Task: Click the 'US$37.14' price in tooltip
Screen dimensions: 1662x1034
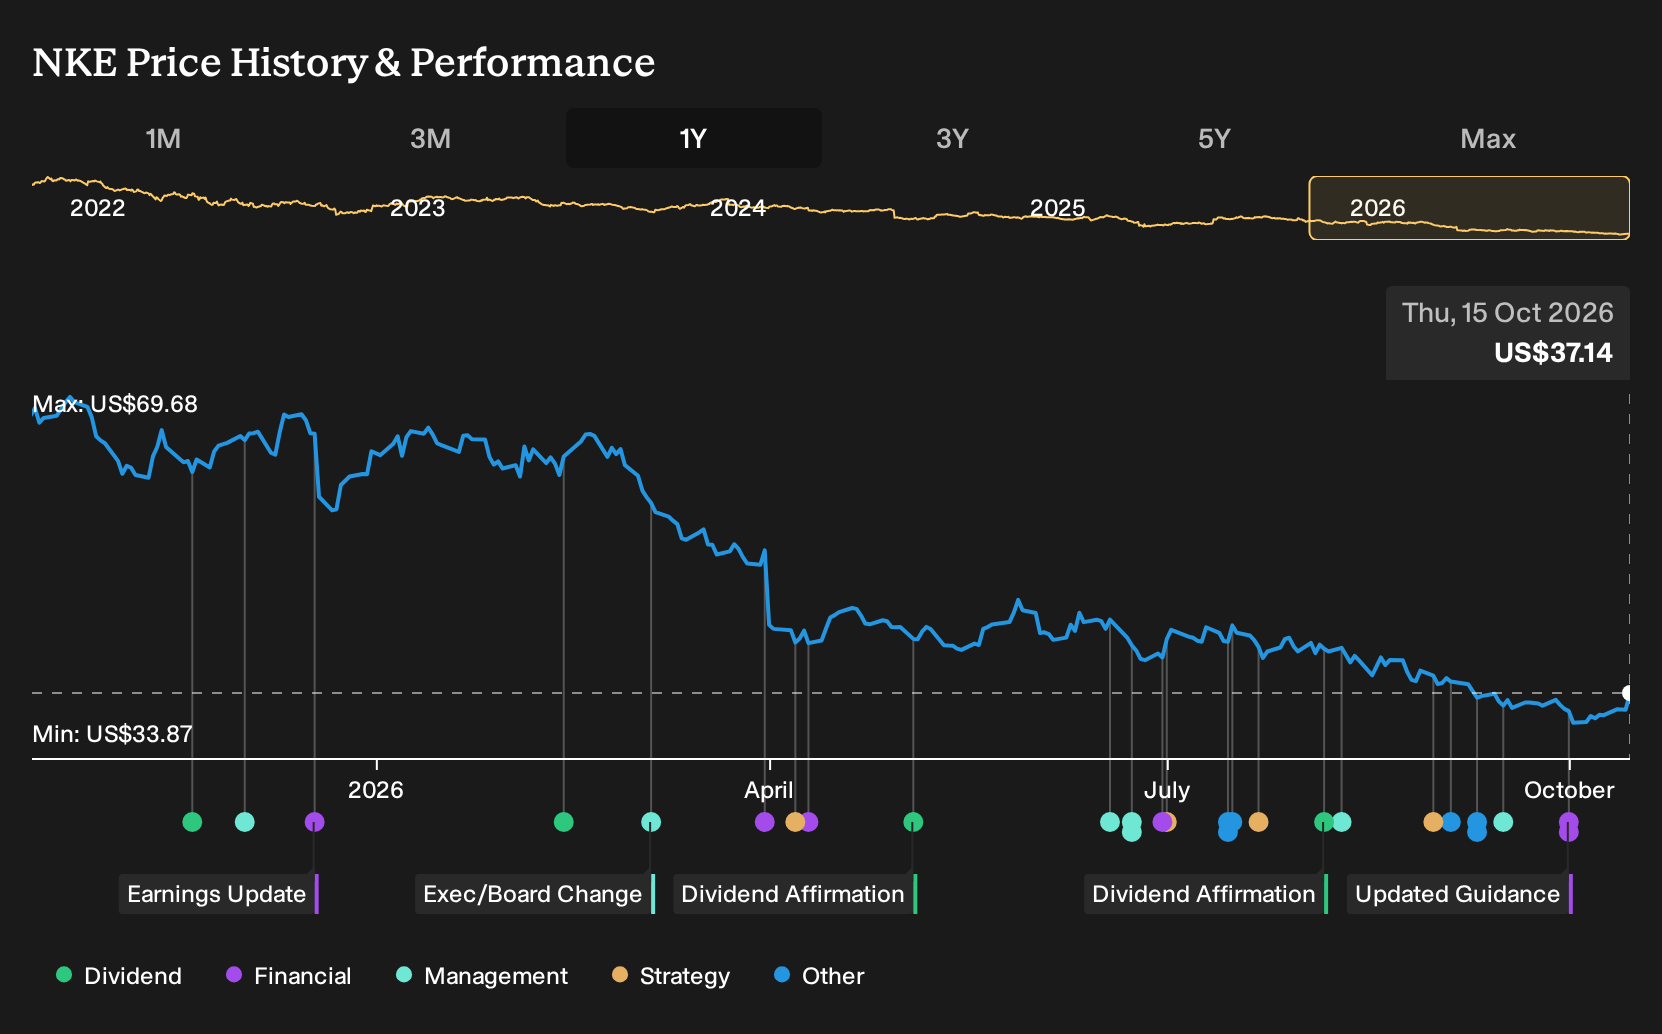Action: point(1553,353)
